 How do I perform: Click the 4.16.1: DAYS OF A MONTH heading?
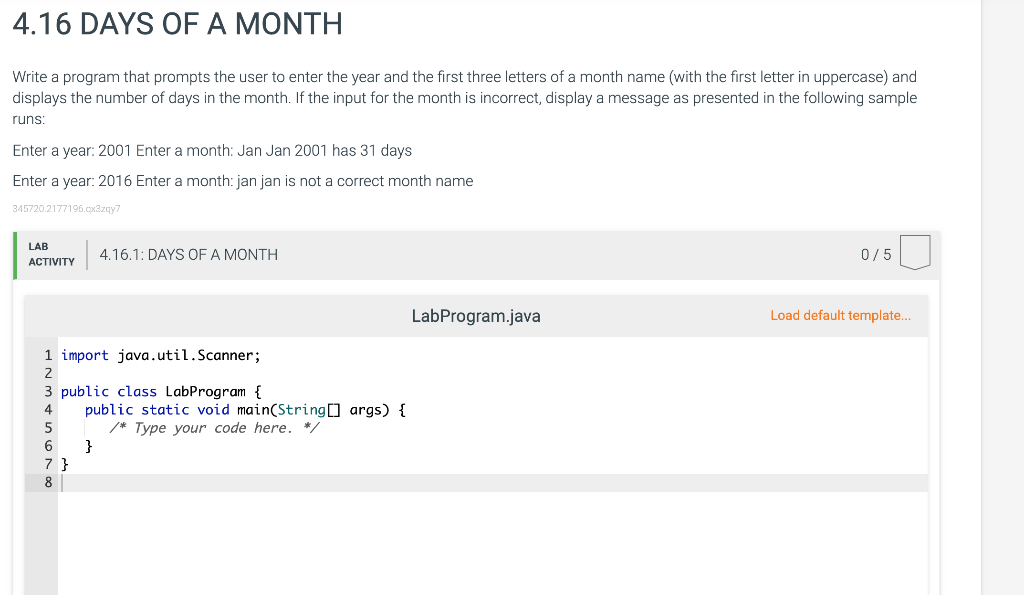[x=189, y=254]
